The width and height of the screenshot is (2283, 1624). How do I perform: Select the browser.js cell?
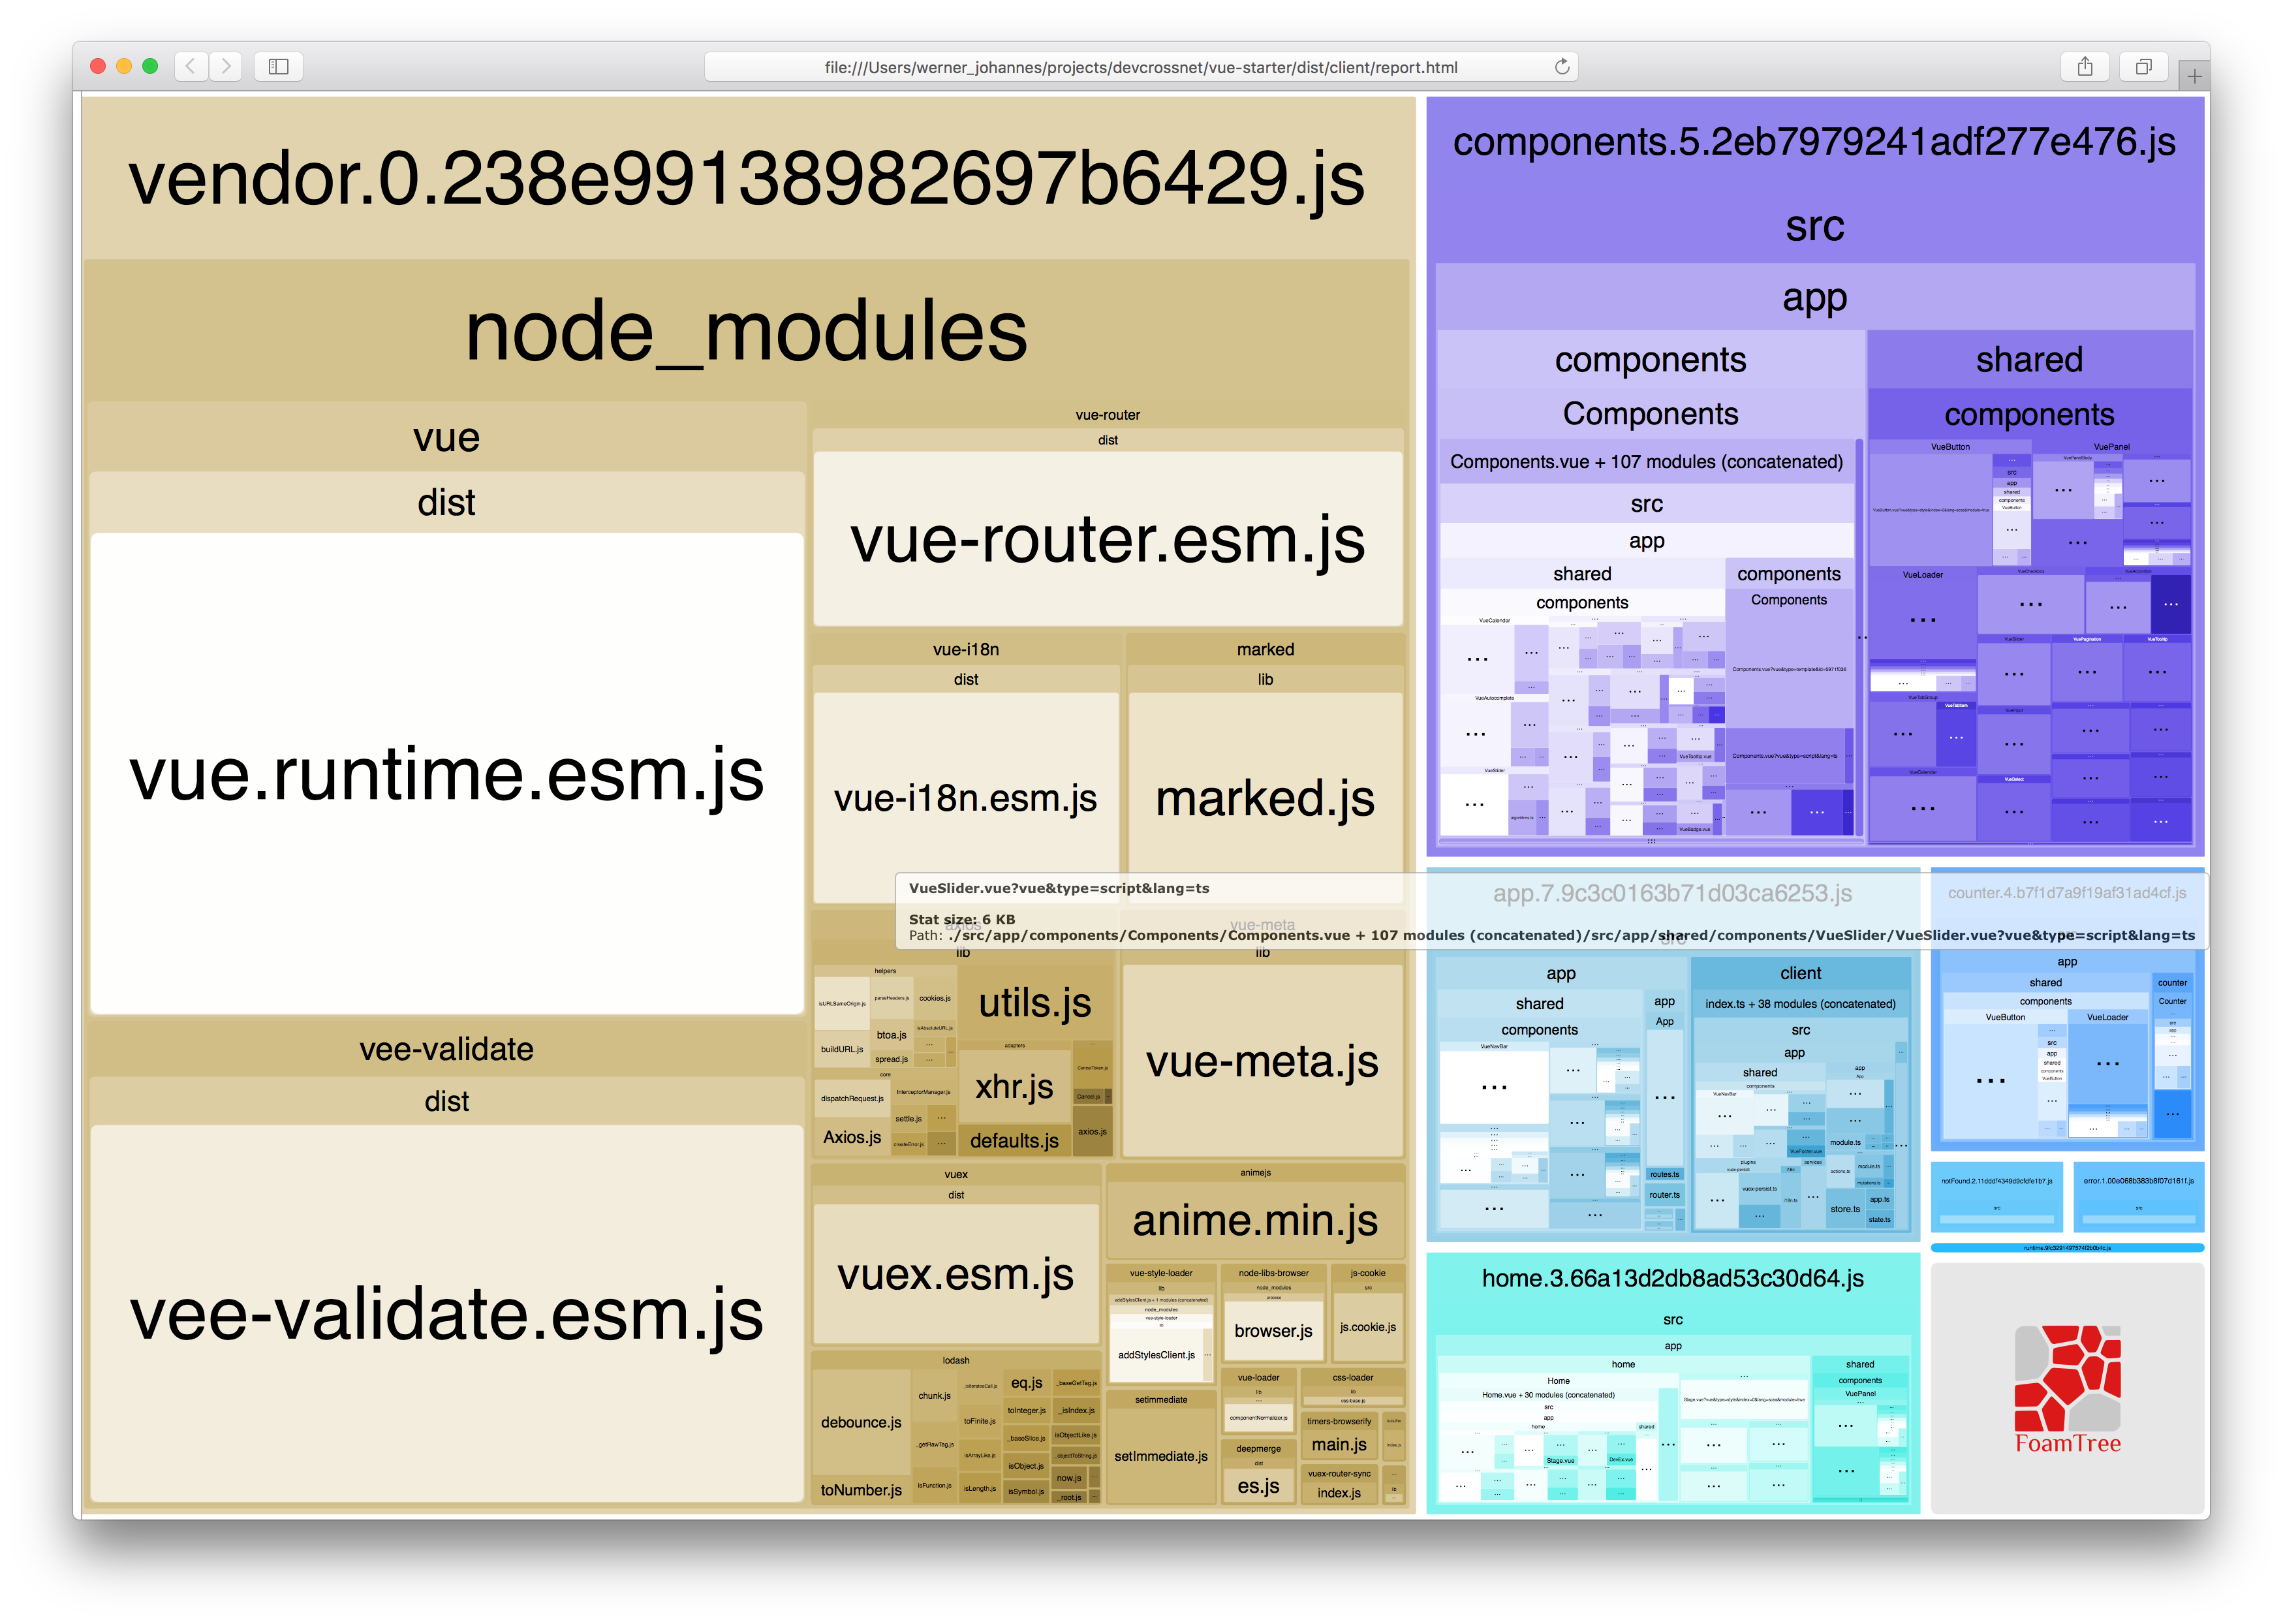pyautogui.click(x=1273, y=1331)
